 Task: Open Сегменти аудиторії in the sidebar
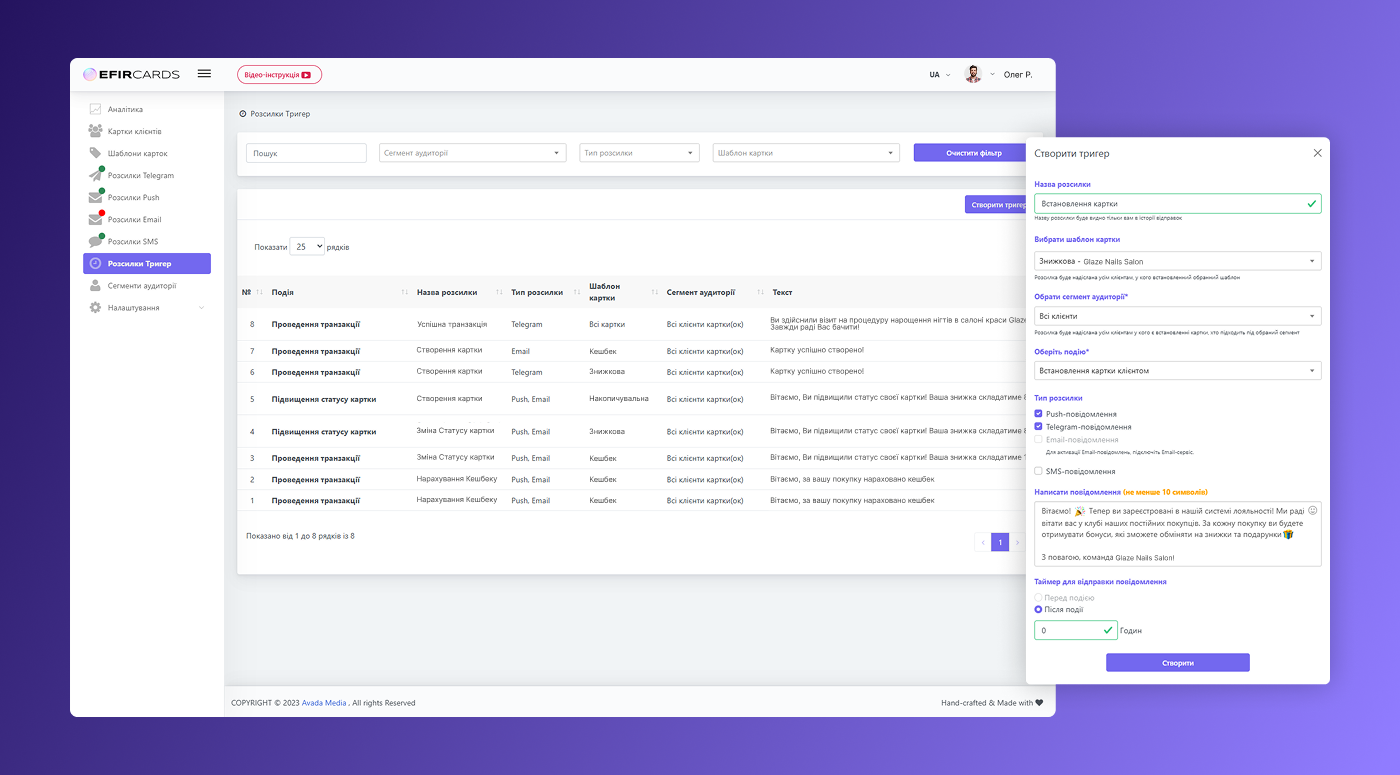tap(141, 286)
